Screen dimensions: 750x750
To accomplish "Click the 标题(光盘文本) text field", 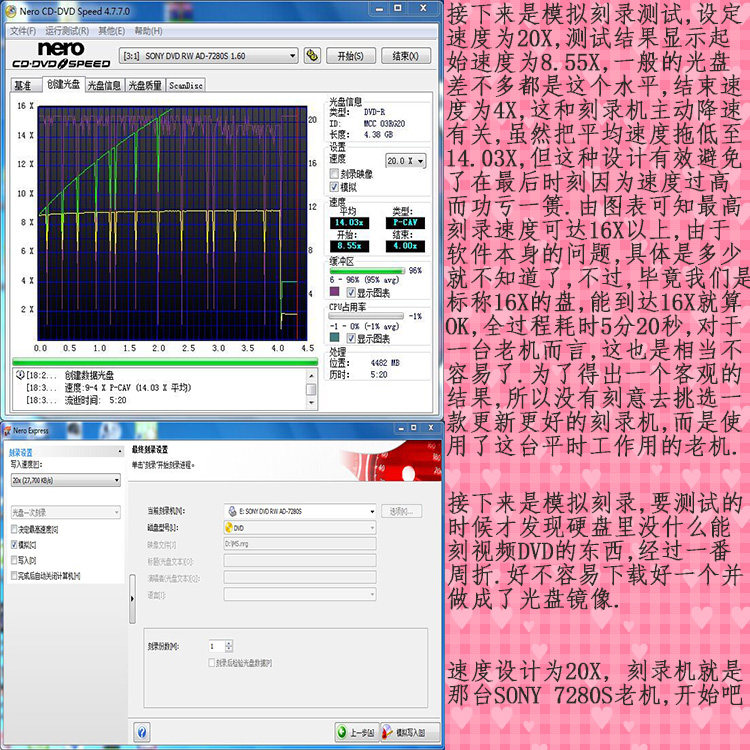I will [300, 561].
